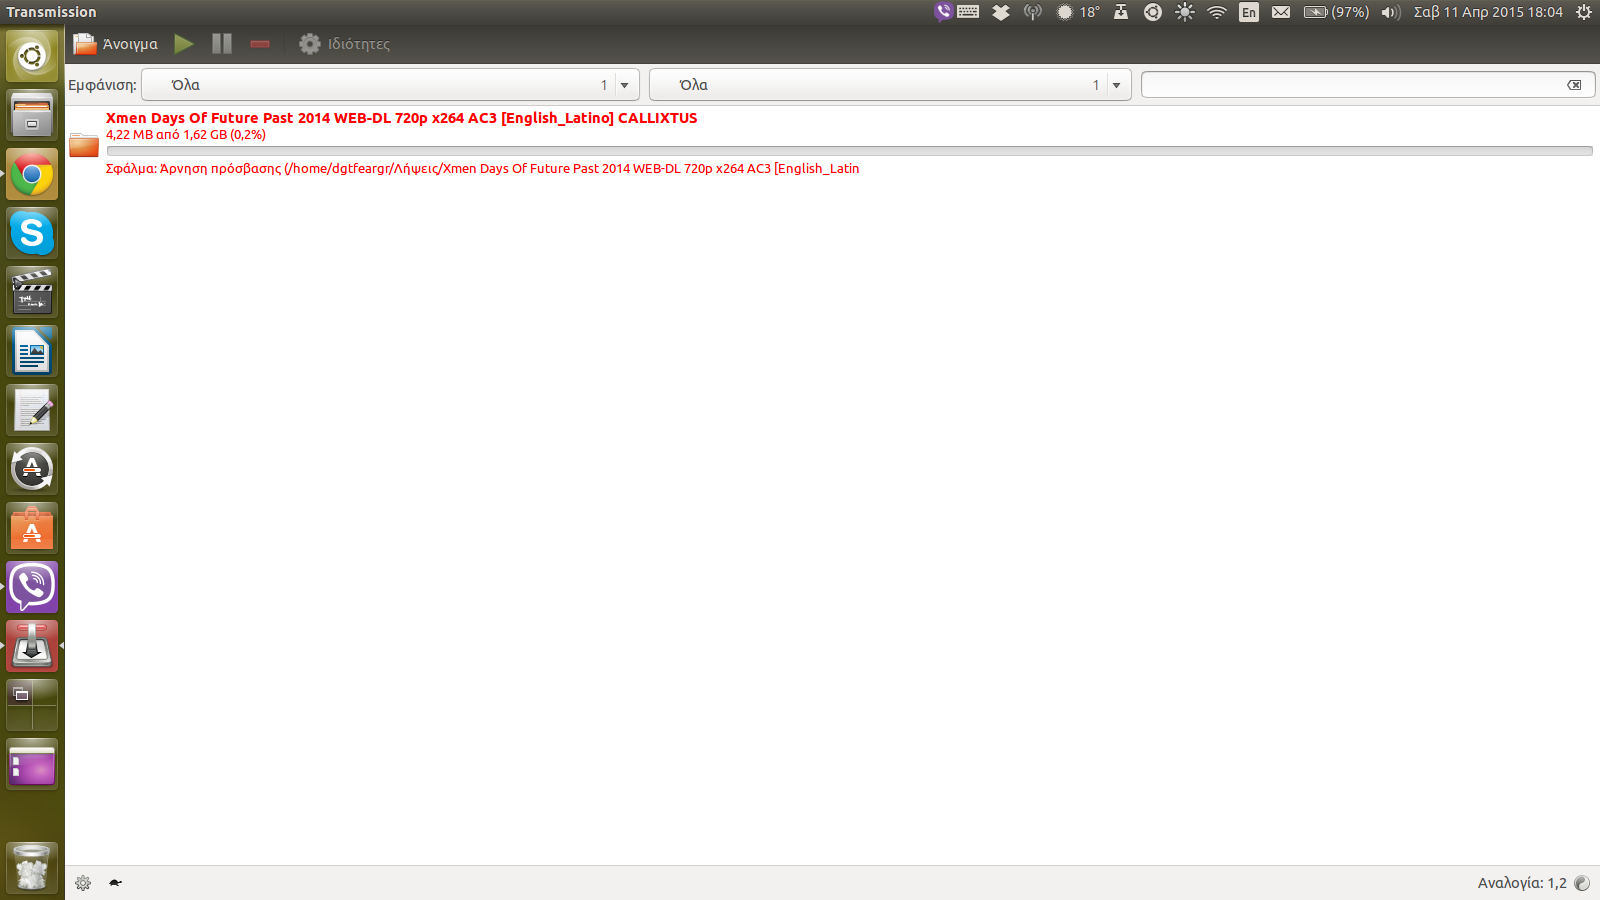
Task: Open the text editor from the launcher
Action: click(x=32, y=410)
